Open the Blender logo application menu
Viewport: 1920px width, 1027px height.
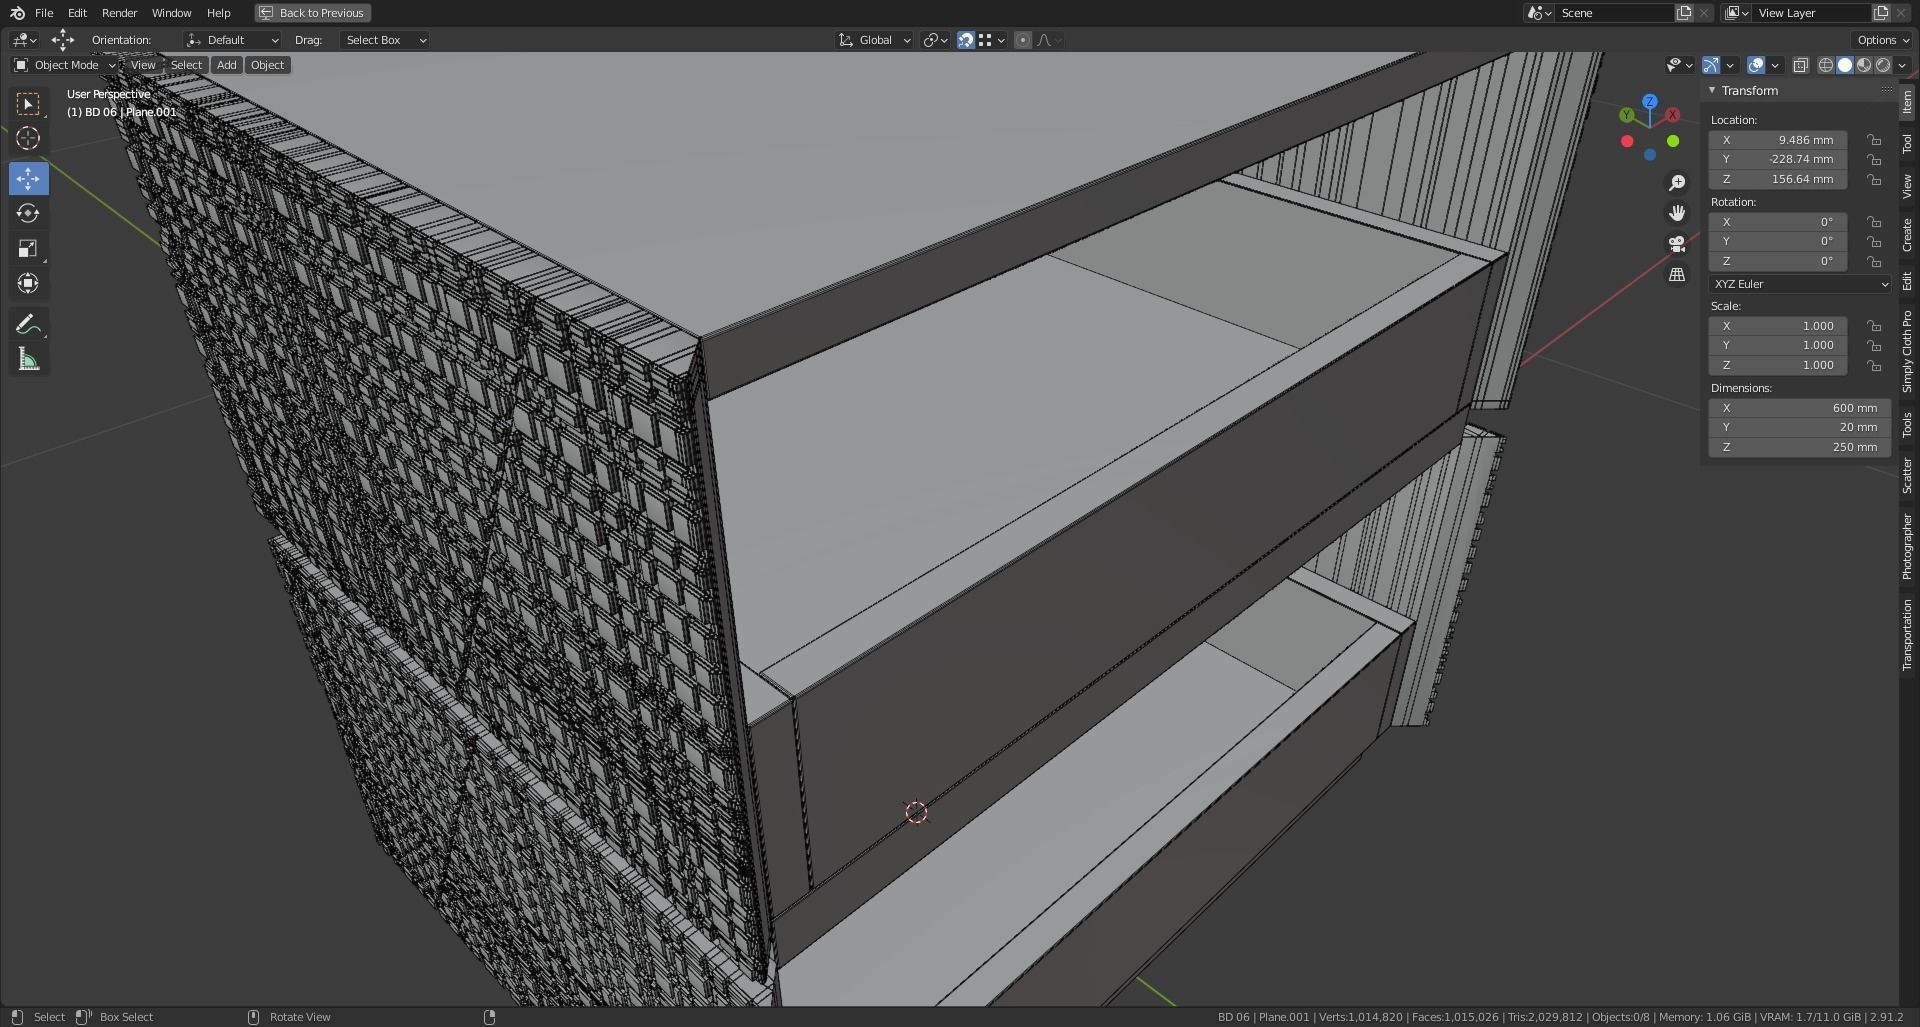click(17, 13)
